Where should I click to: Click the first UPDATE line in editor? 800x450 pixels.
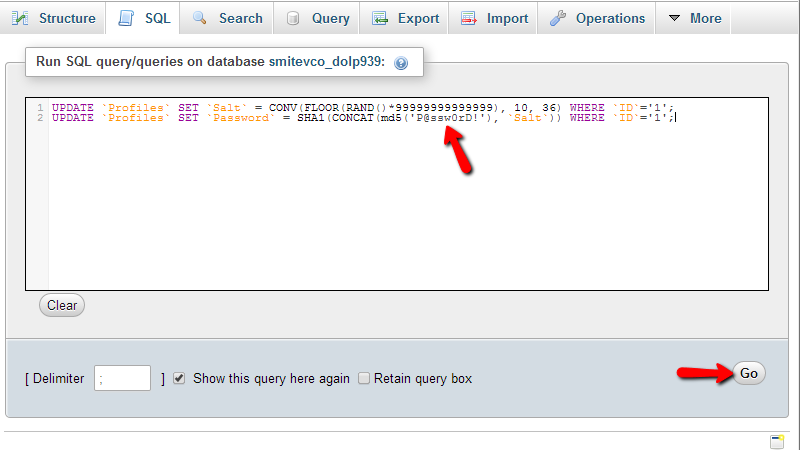(x=363, y=108)
